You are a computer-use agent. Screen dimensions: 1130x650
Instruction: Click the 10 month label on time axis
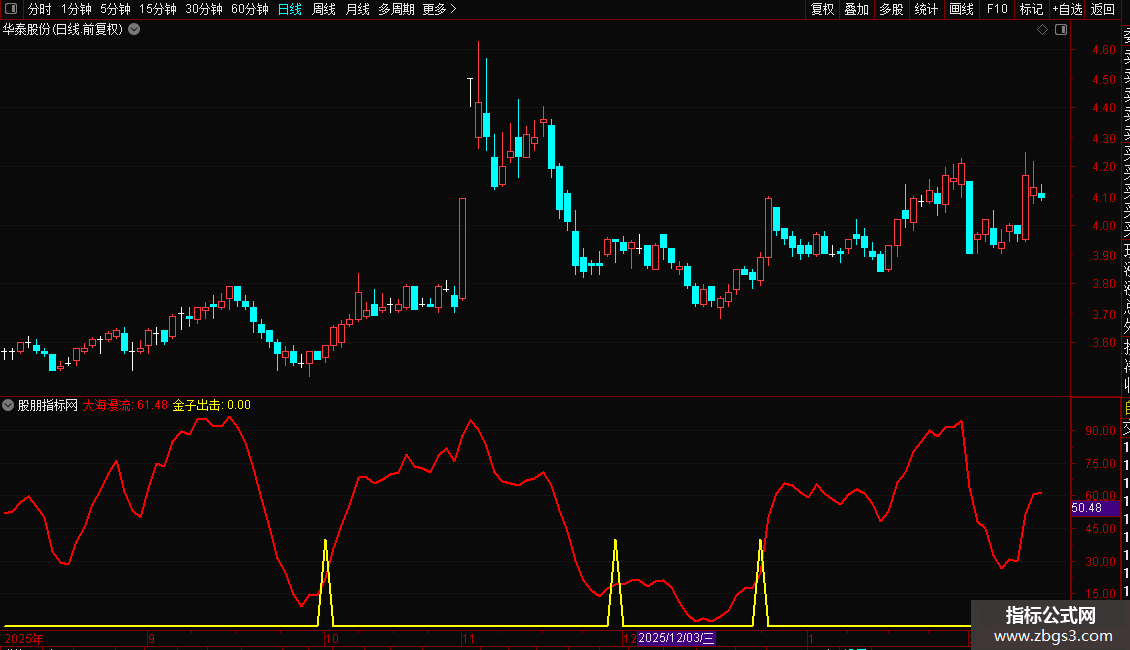point(332,638)
